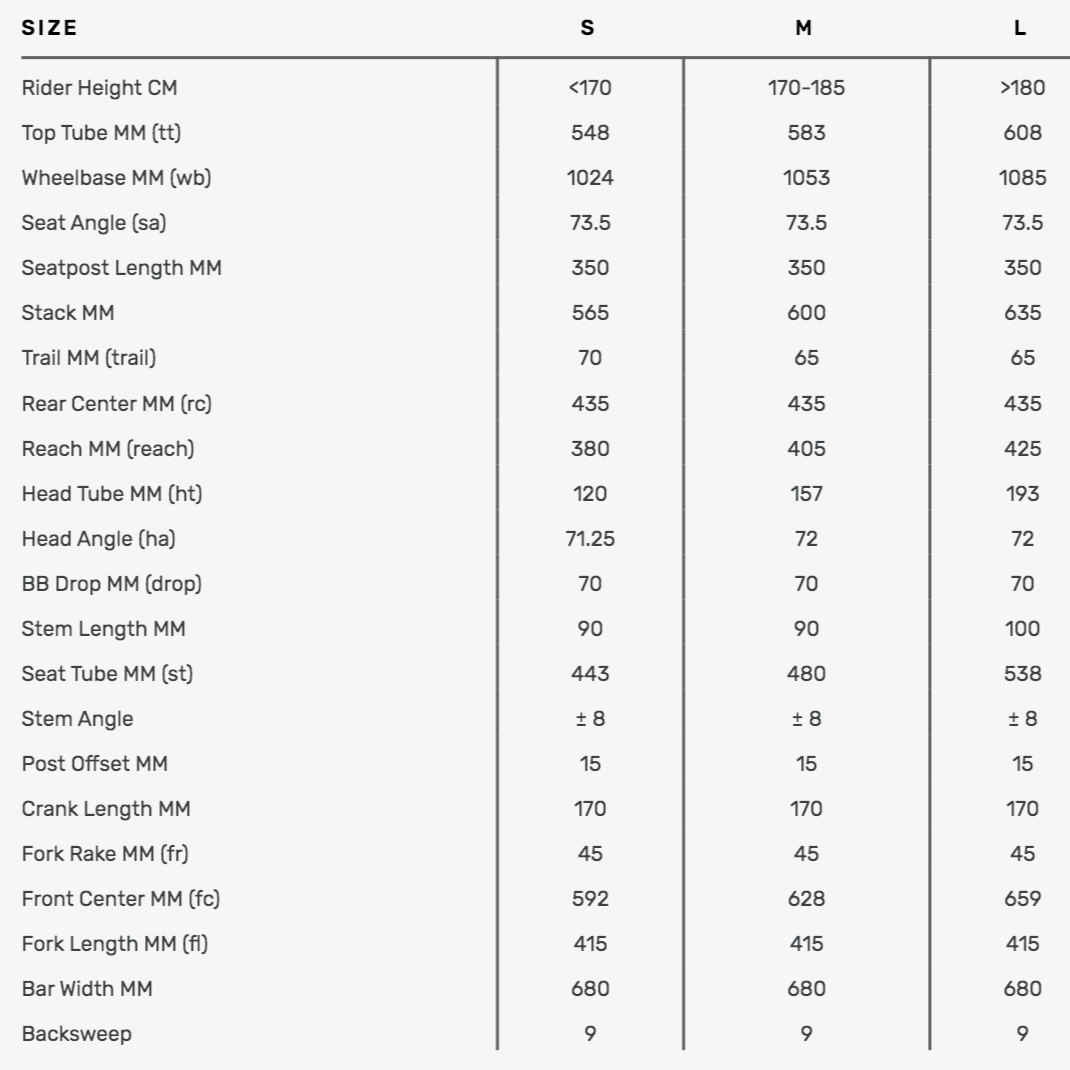
Task: Select Front Center value 592
Action: (x=590, y=899)
